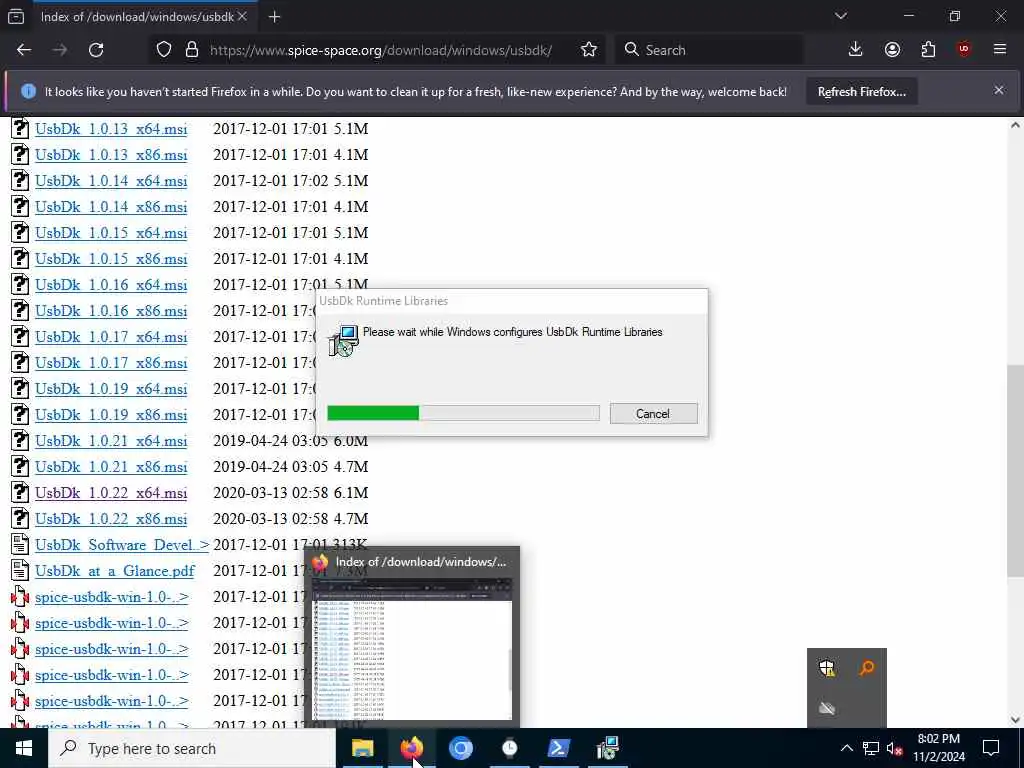Click the UsbDk_1.0.22_x86.msi link

point(111,519)
